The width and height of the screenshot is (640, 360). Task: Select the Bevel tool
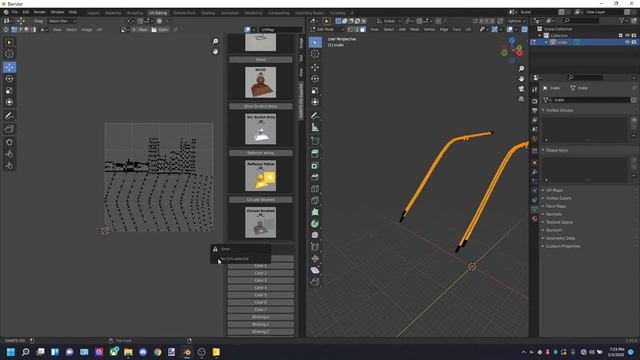click(315, 177)
